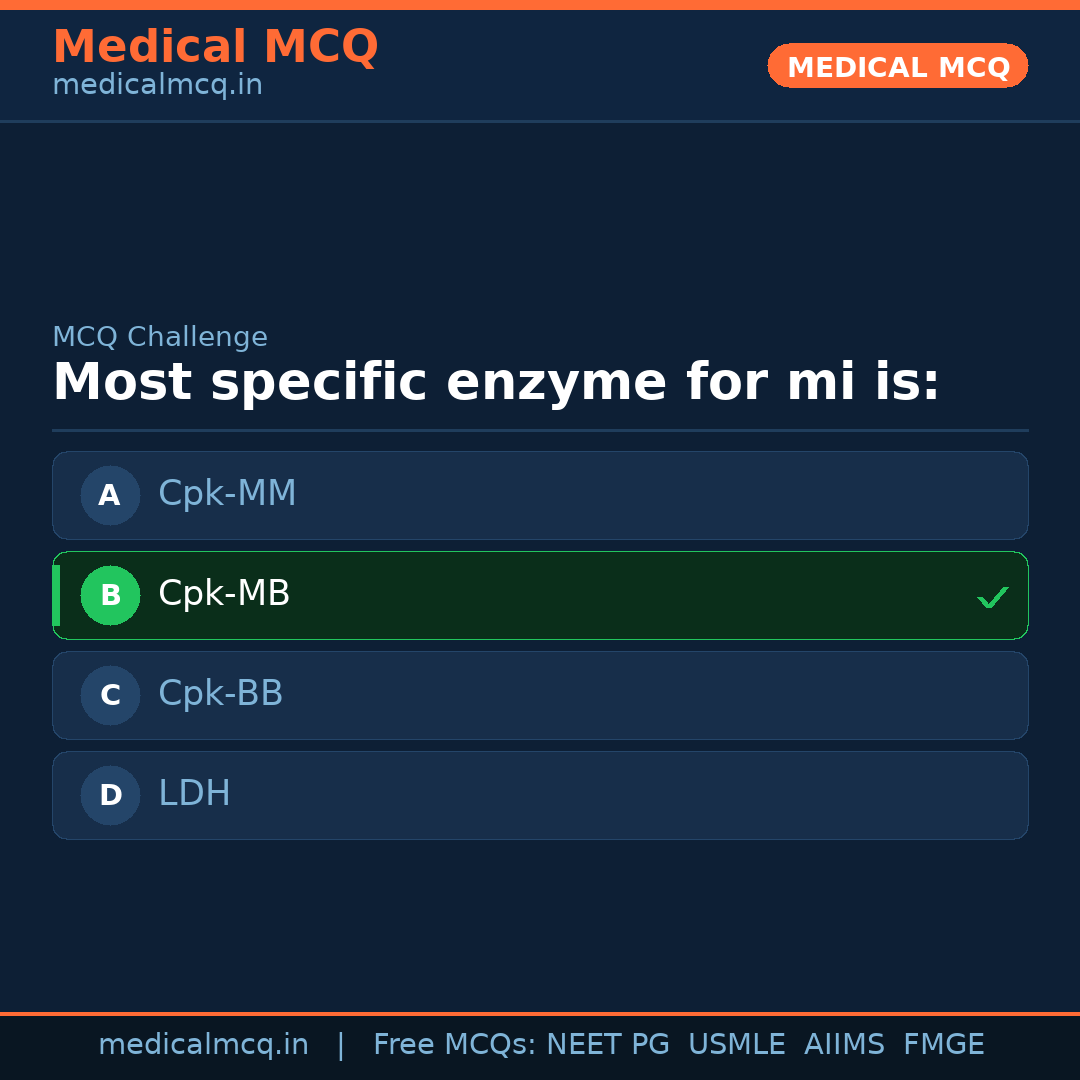Select answer option LDH

tap(540, 795)
